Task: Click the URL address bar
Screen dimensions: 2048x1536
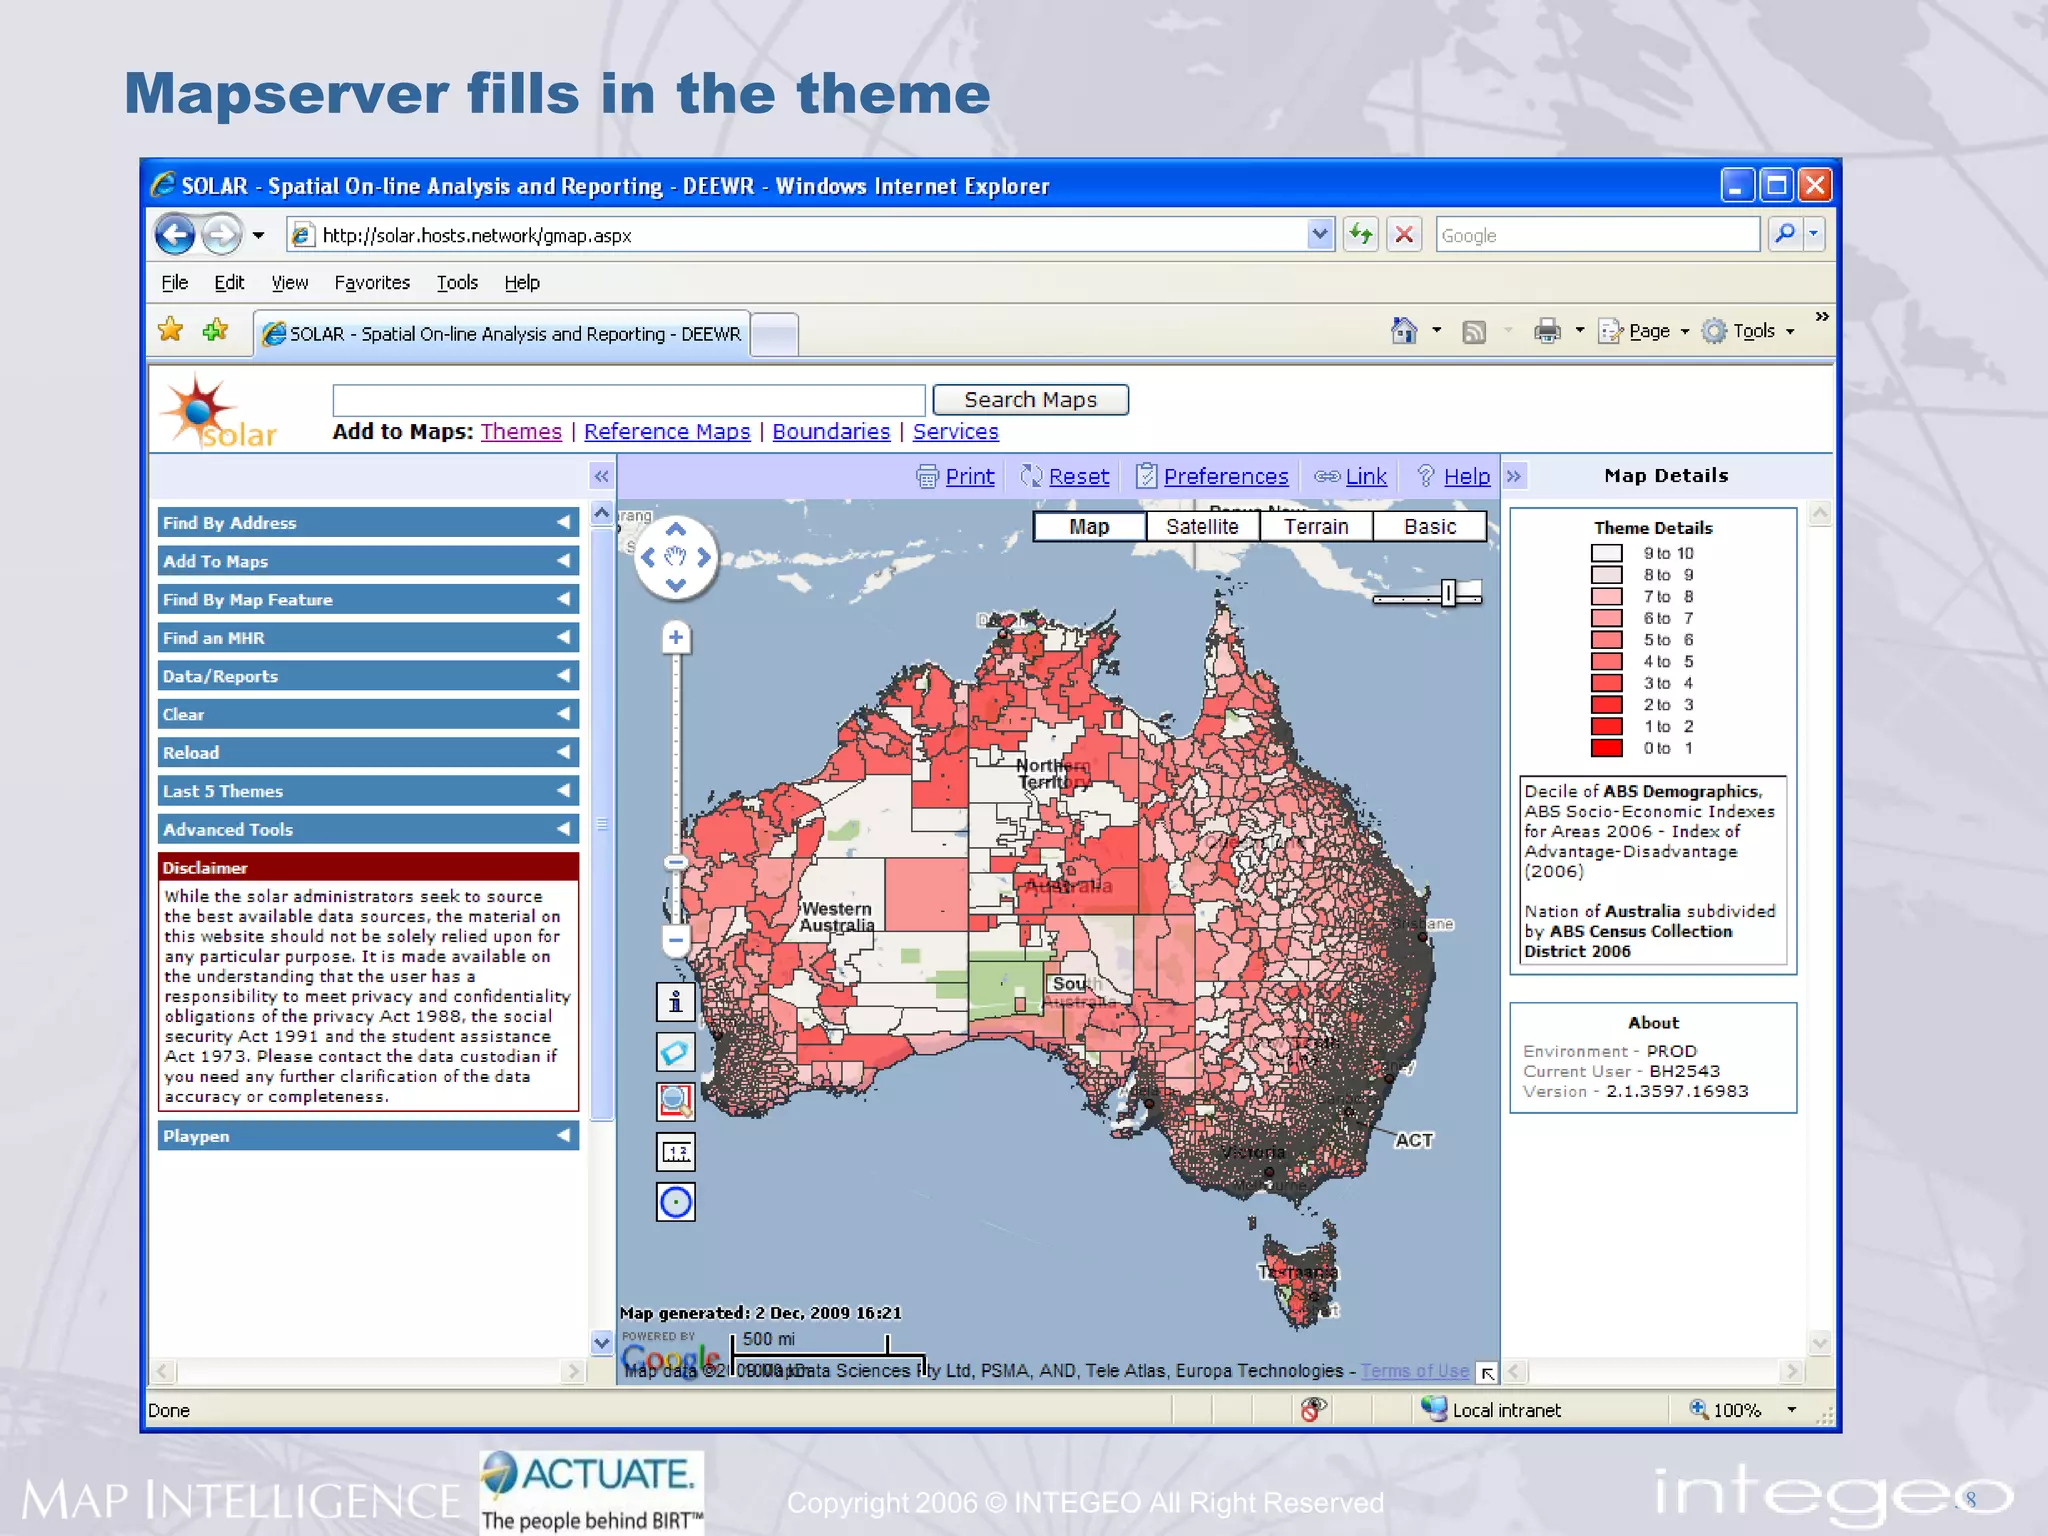Action: point(810,235)
